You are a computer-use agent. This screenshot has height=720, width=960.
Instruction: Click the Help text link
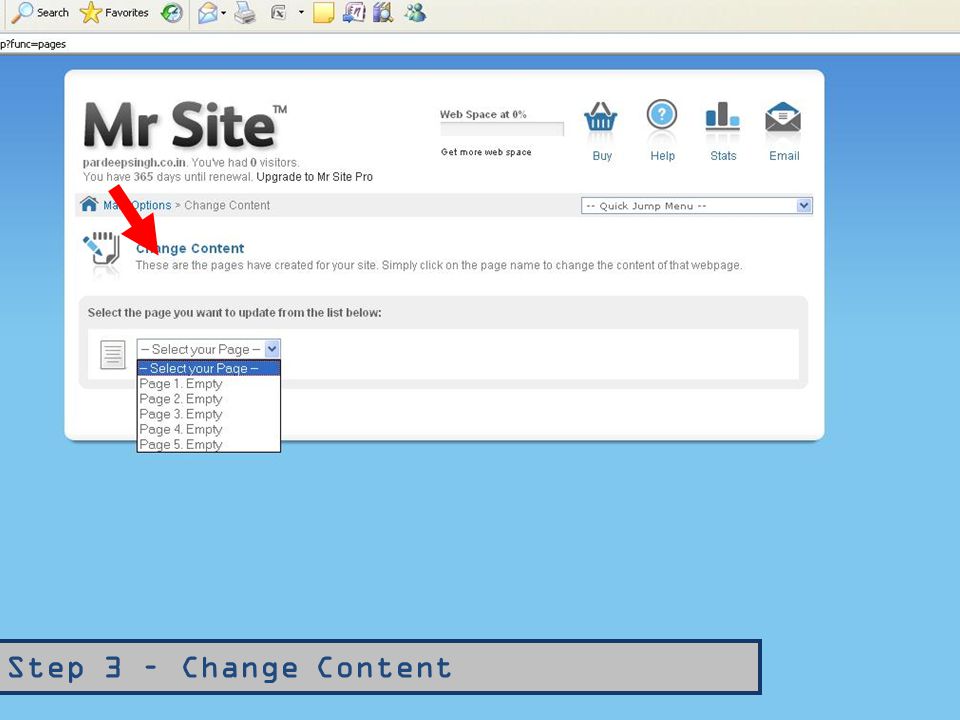click(x=662, y=156)
